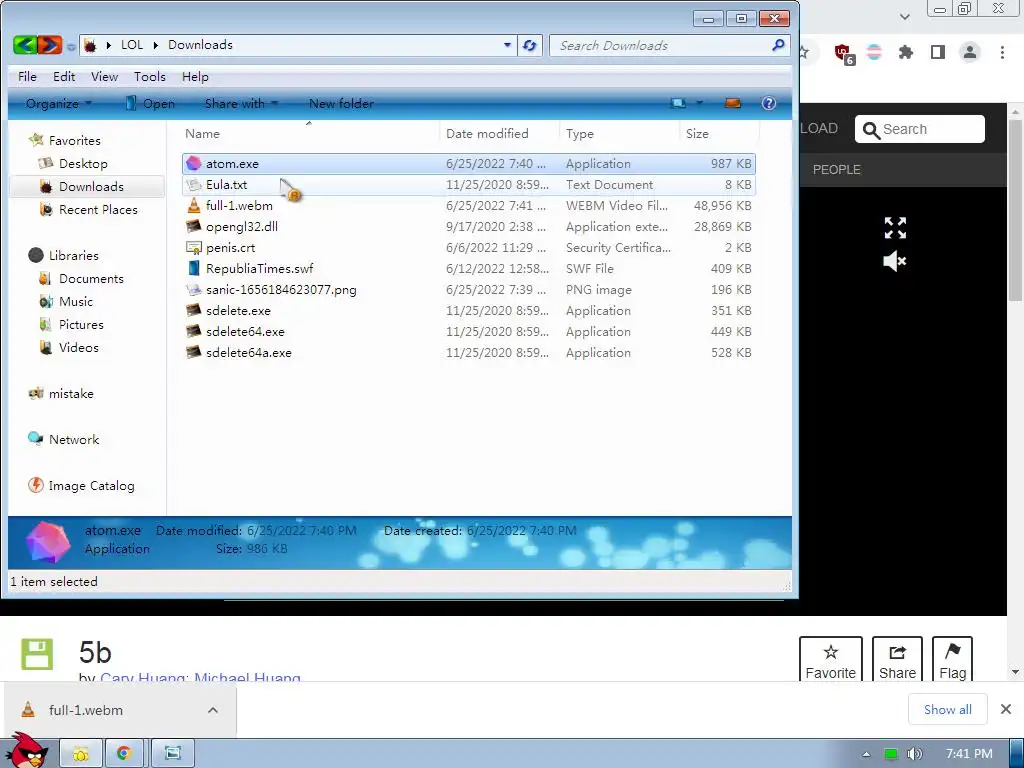Click the opengl32.dll file icon

[x=193, y=227]
